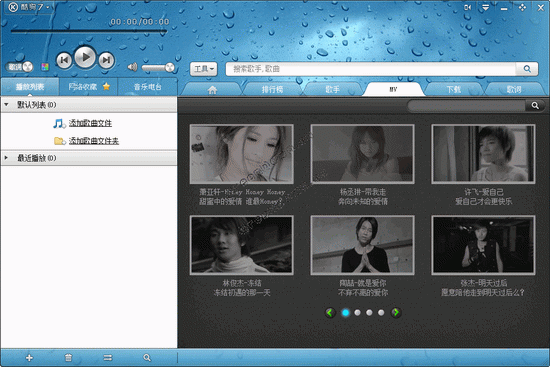
Task: Mute the volume speaker icon
Action: (132, 67)
